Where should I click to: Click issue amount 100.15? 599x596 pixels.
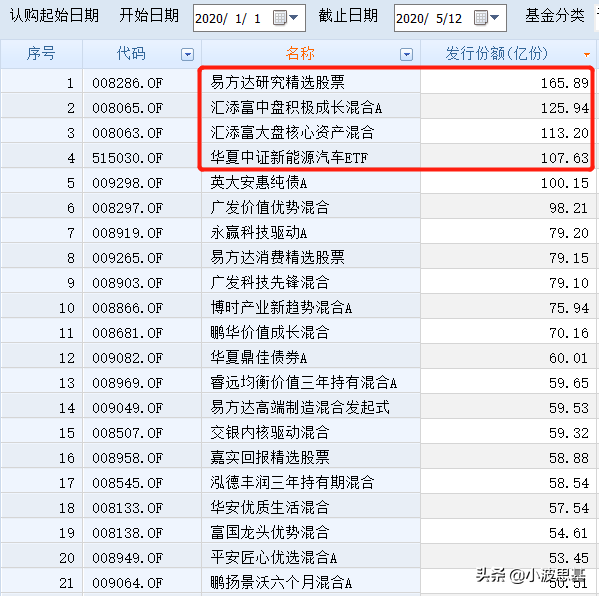pos(565,183)
